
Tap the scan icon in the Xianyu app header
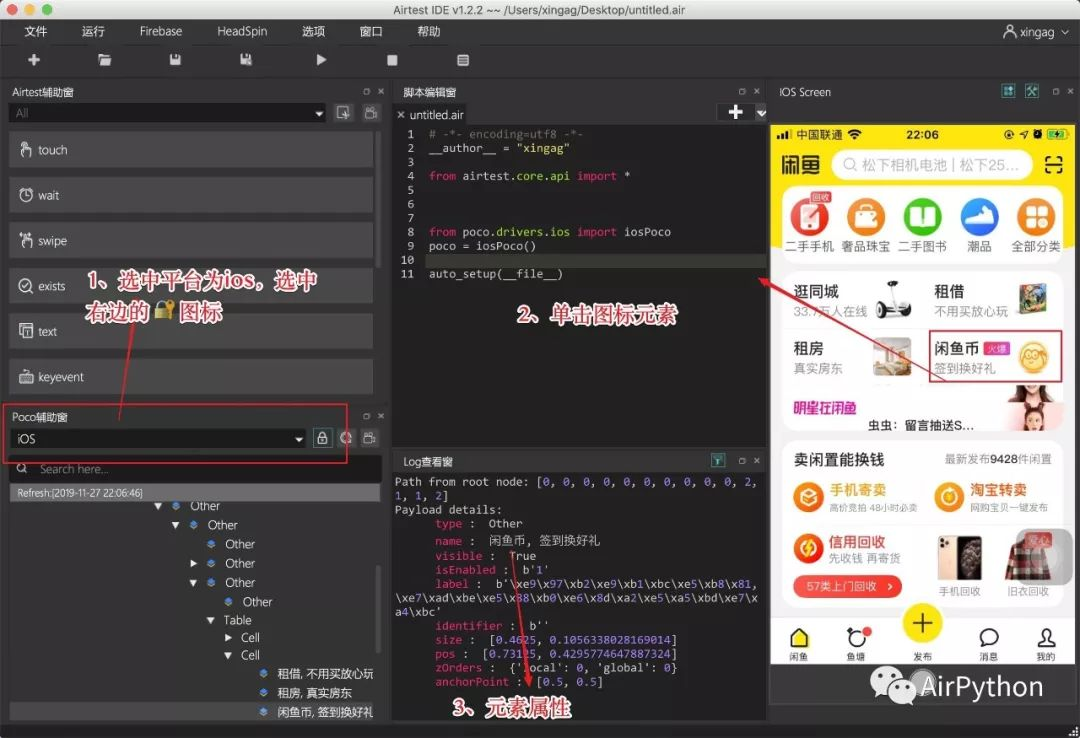click(x=1053, y=165)
